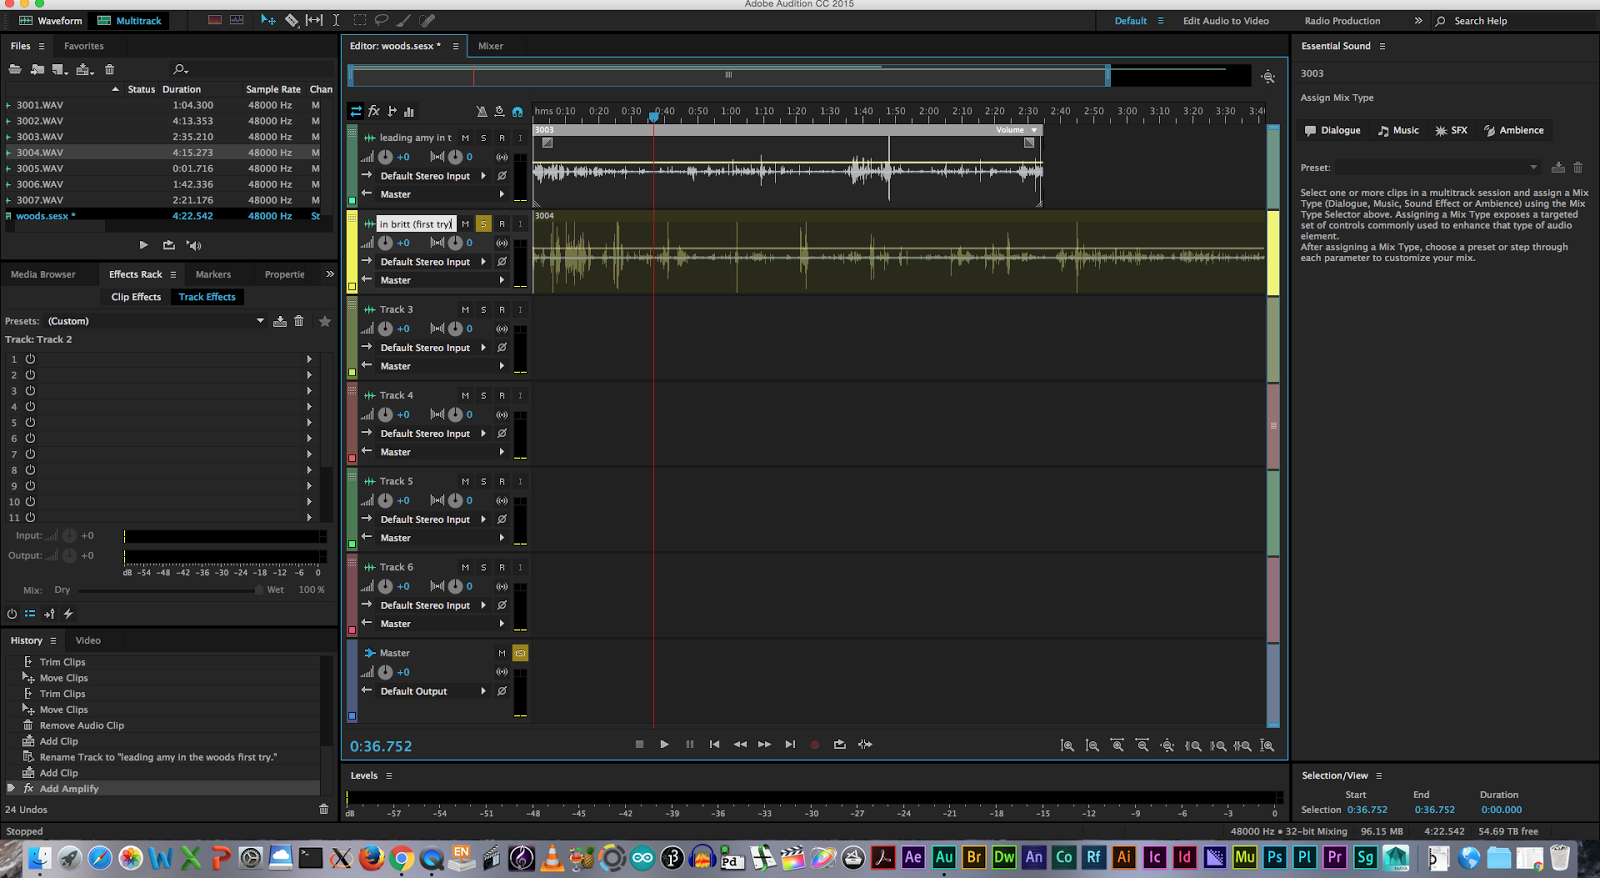
Task: Switch to the Waveform view
Action: (50, 20)
